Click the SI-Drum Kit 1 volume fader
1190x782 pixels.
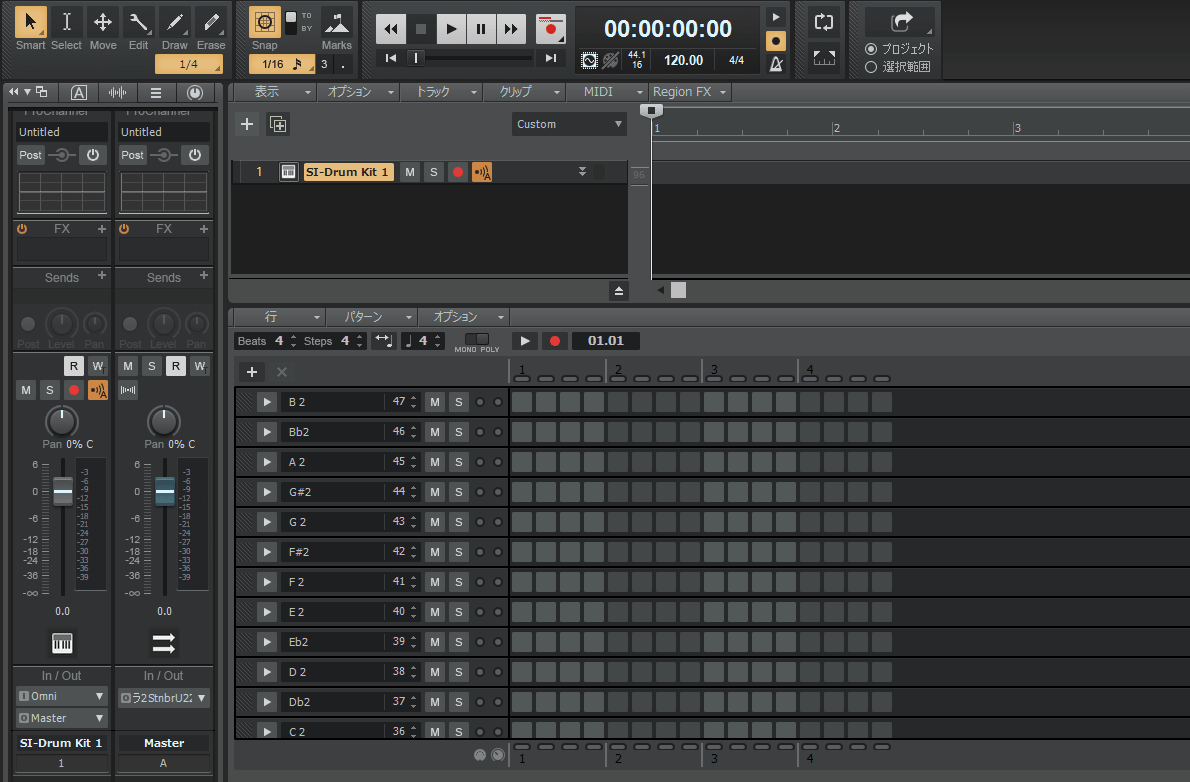(62, 492)
